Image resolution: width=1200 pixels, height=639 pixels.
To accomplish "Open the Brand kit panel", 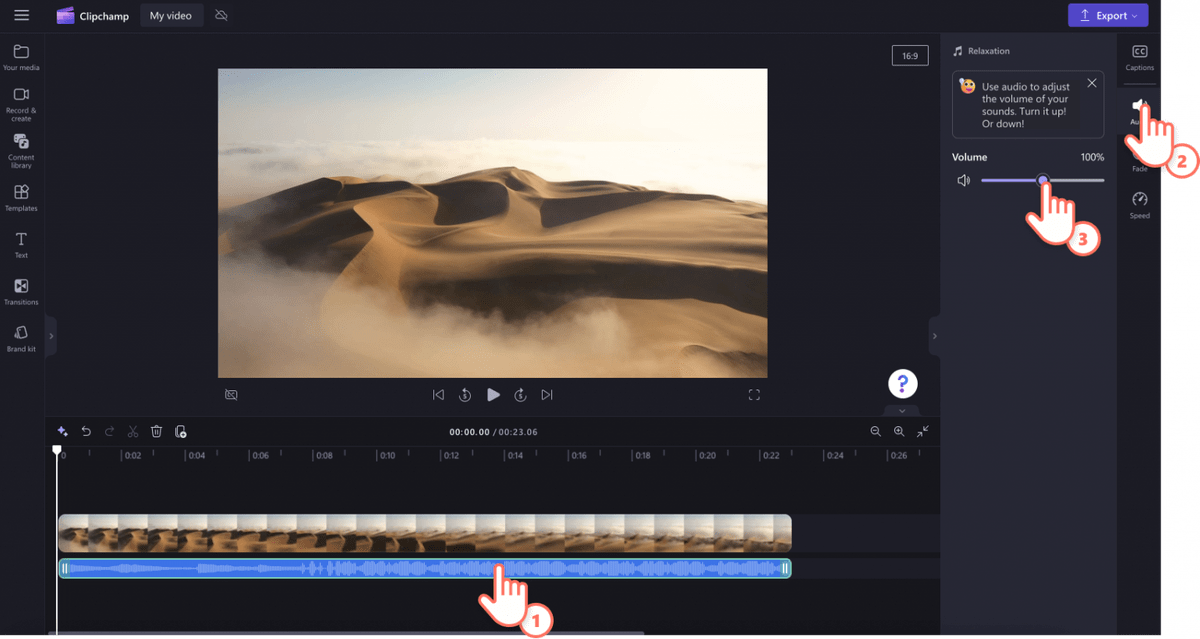I will point(20,340).
